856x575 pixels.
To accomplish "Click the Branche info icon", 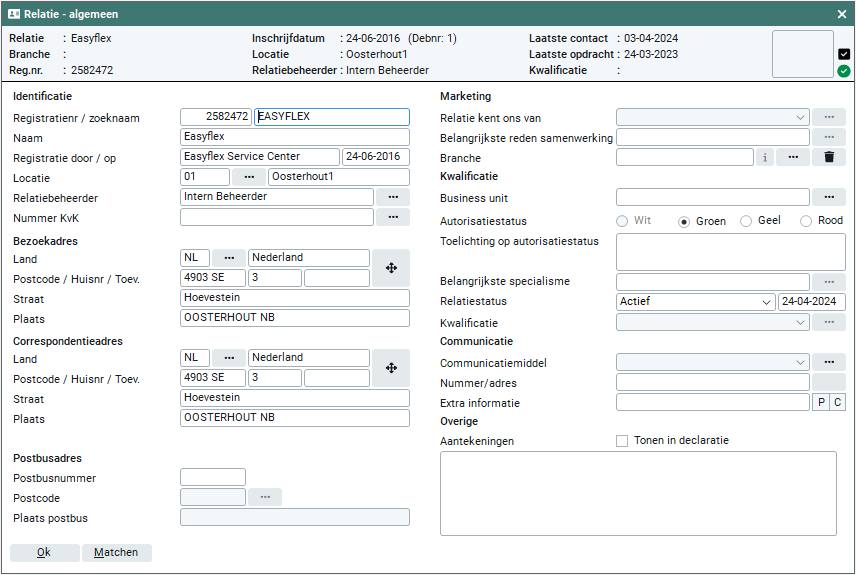I will pyautogui.click(x=765, y=157).
